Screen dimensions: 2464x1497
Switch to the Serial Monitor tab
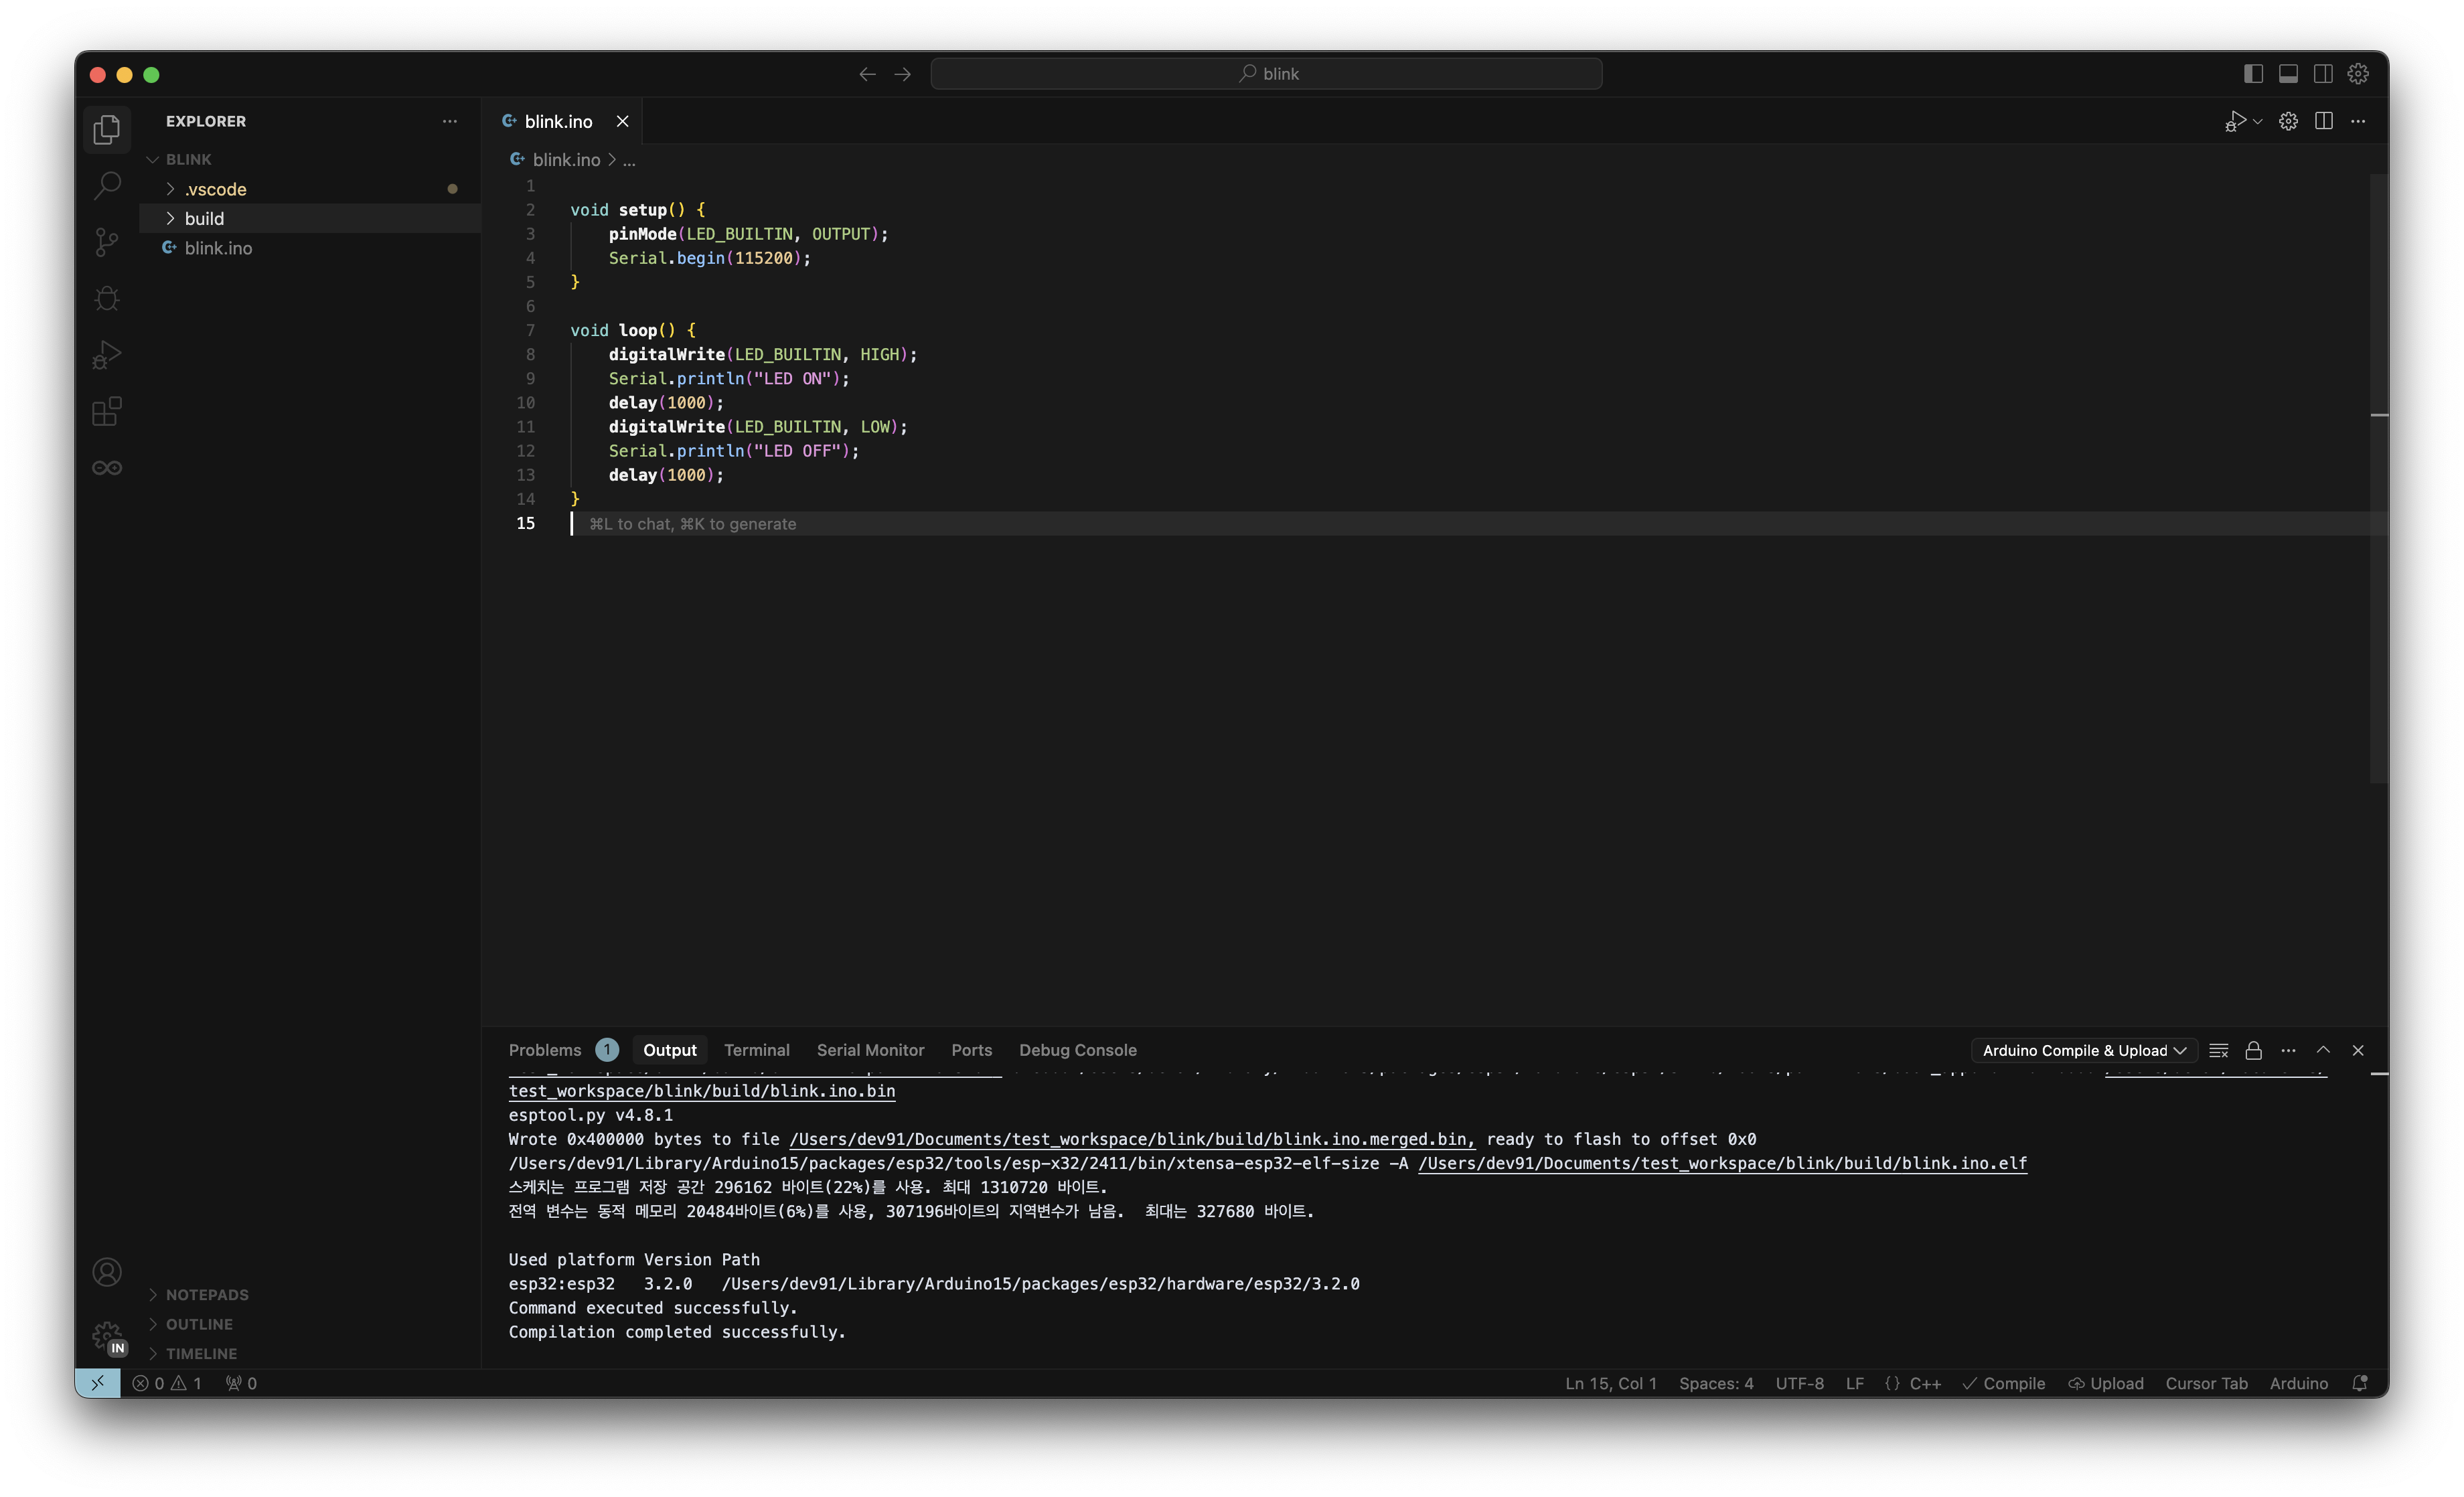(x=870, y=1050)
